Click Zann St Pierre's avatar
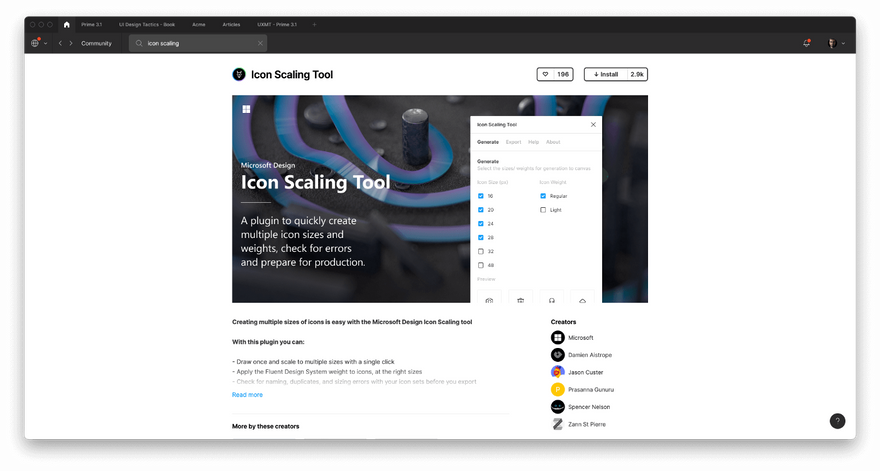Screen dimensions: 880x471 click(557, 424)
